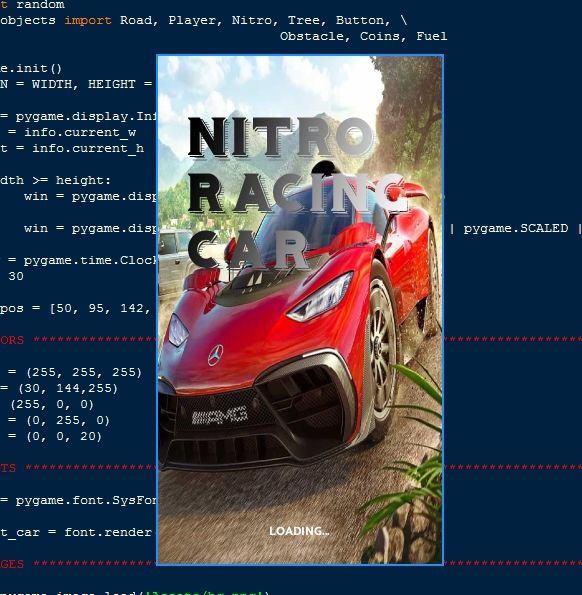Click the 't_car = font.render' code line
This screenshot has height=595, width=582.
click(x=76, y=532)
